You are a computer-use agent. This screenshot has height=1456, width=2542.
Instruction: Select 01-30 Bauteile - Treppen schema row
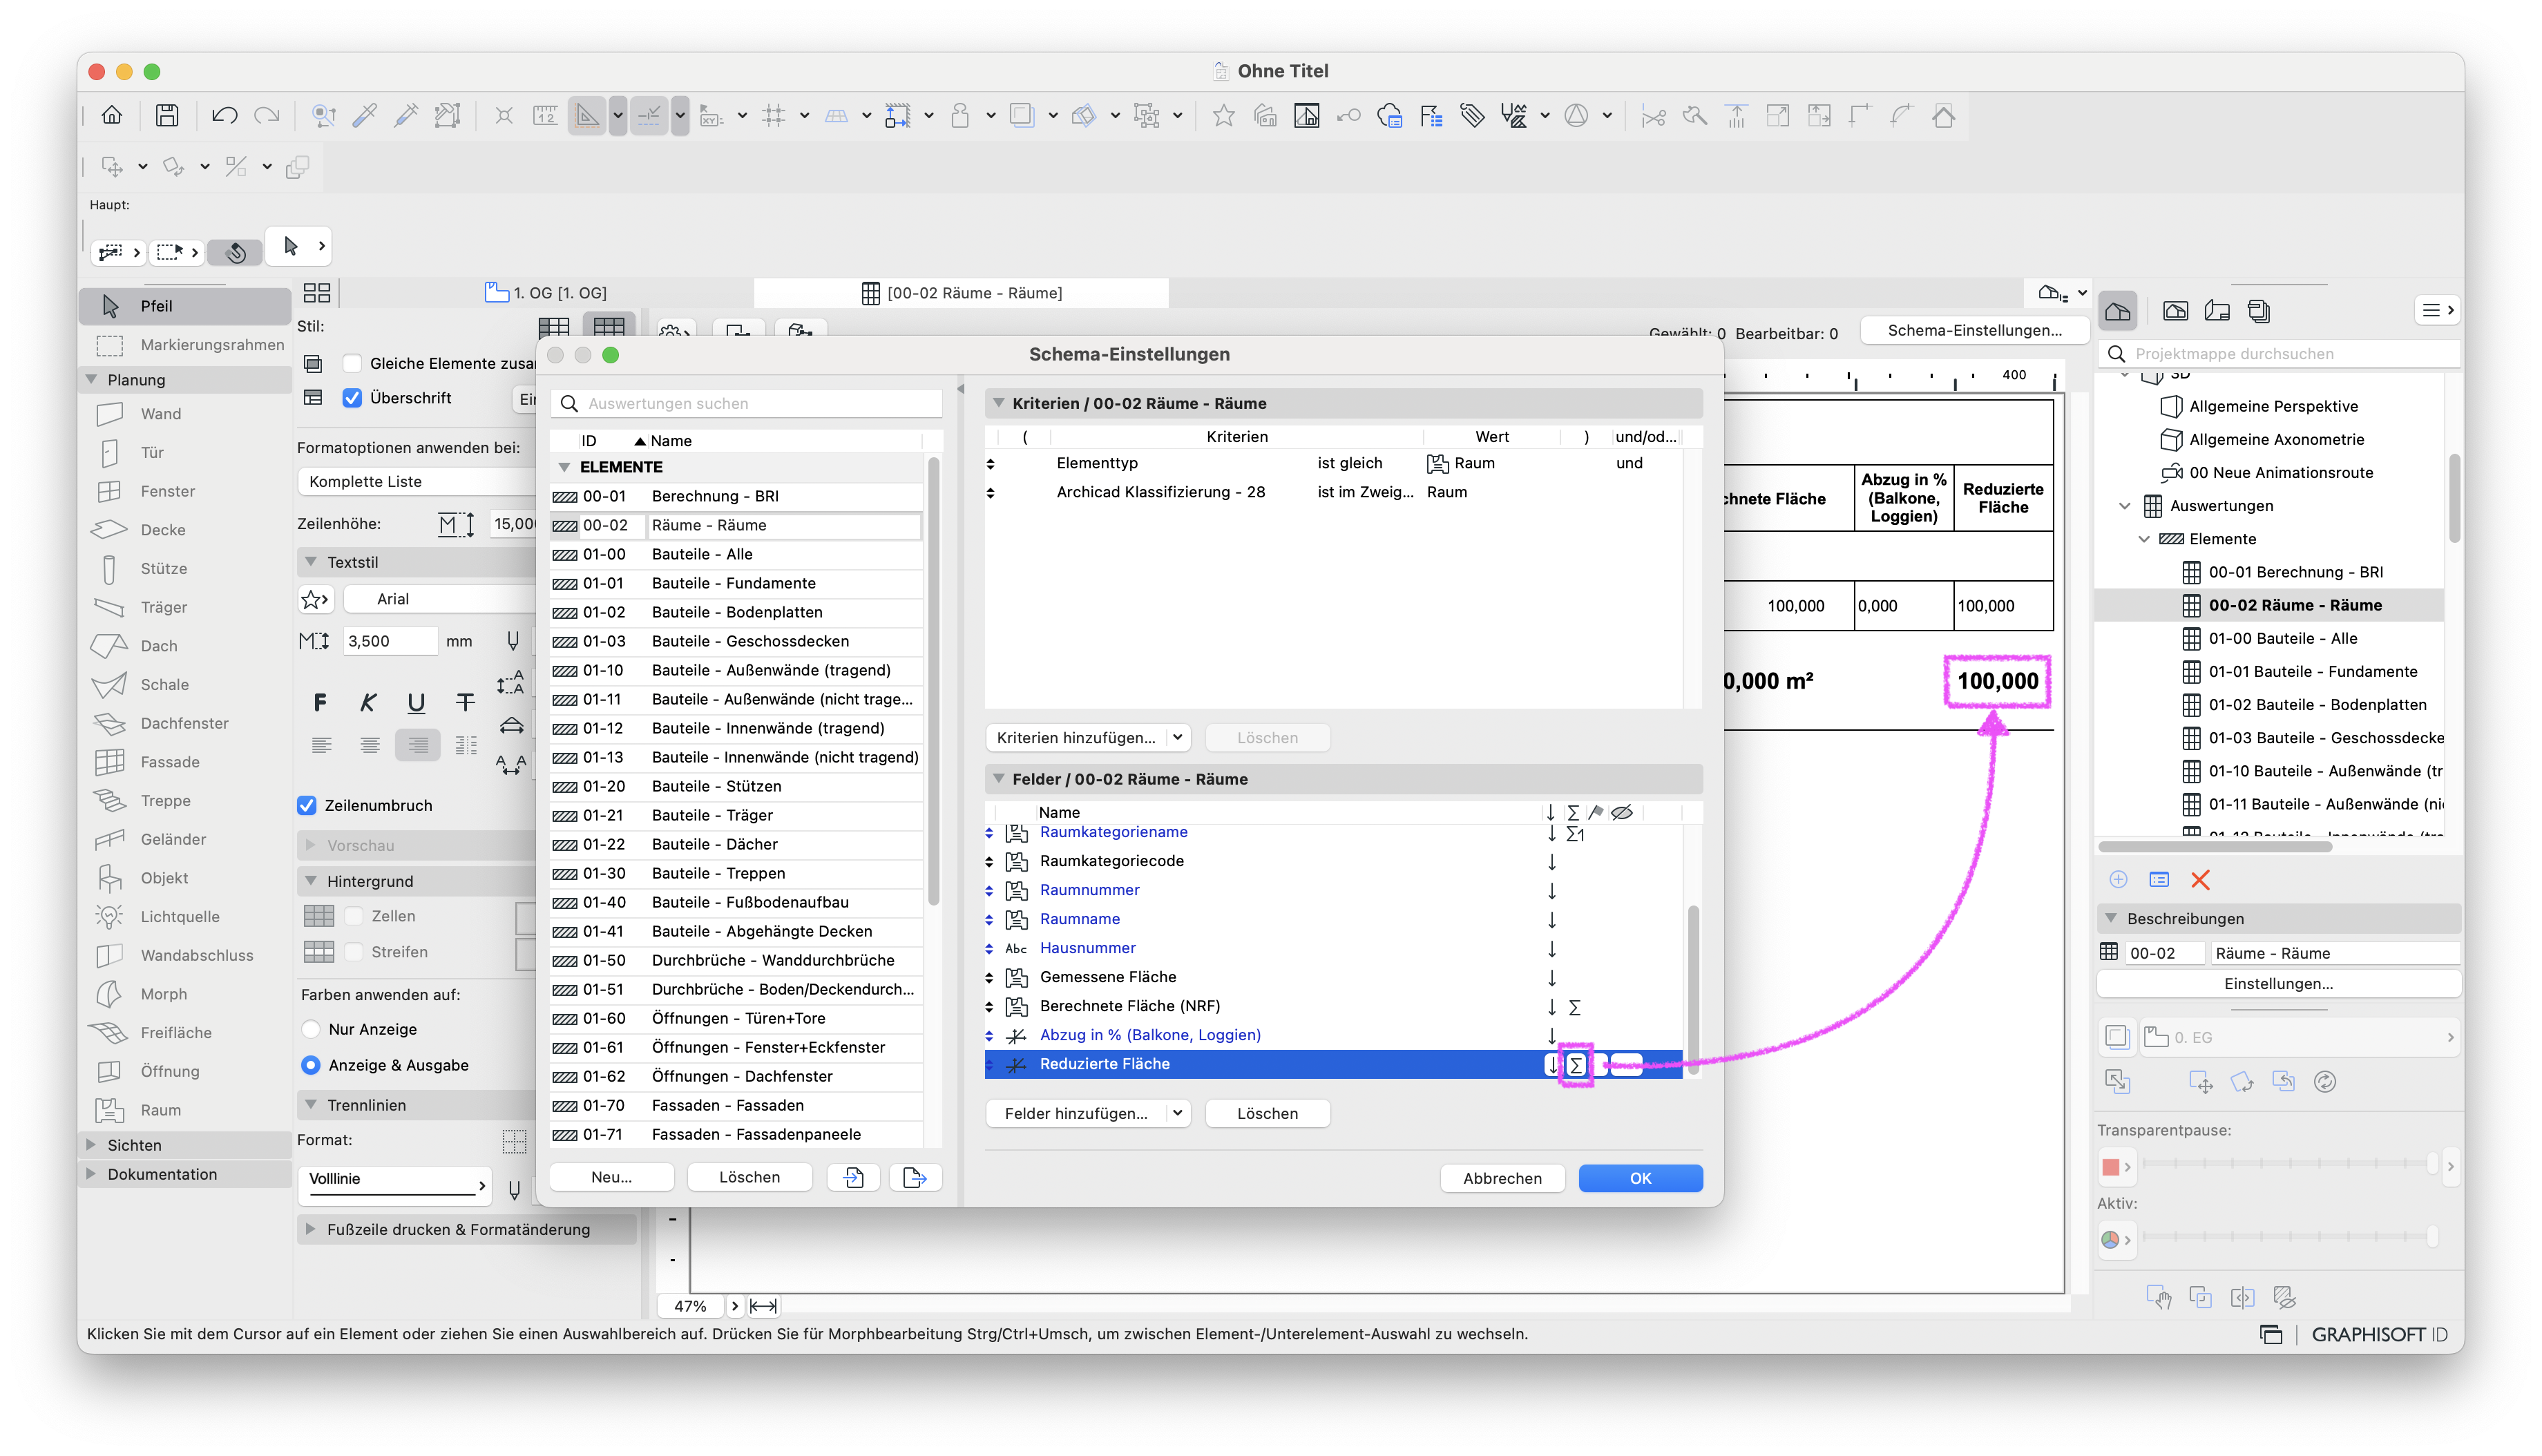click(736, 873)
